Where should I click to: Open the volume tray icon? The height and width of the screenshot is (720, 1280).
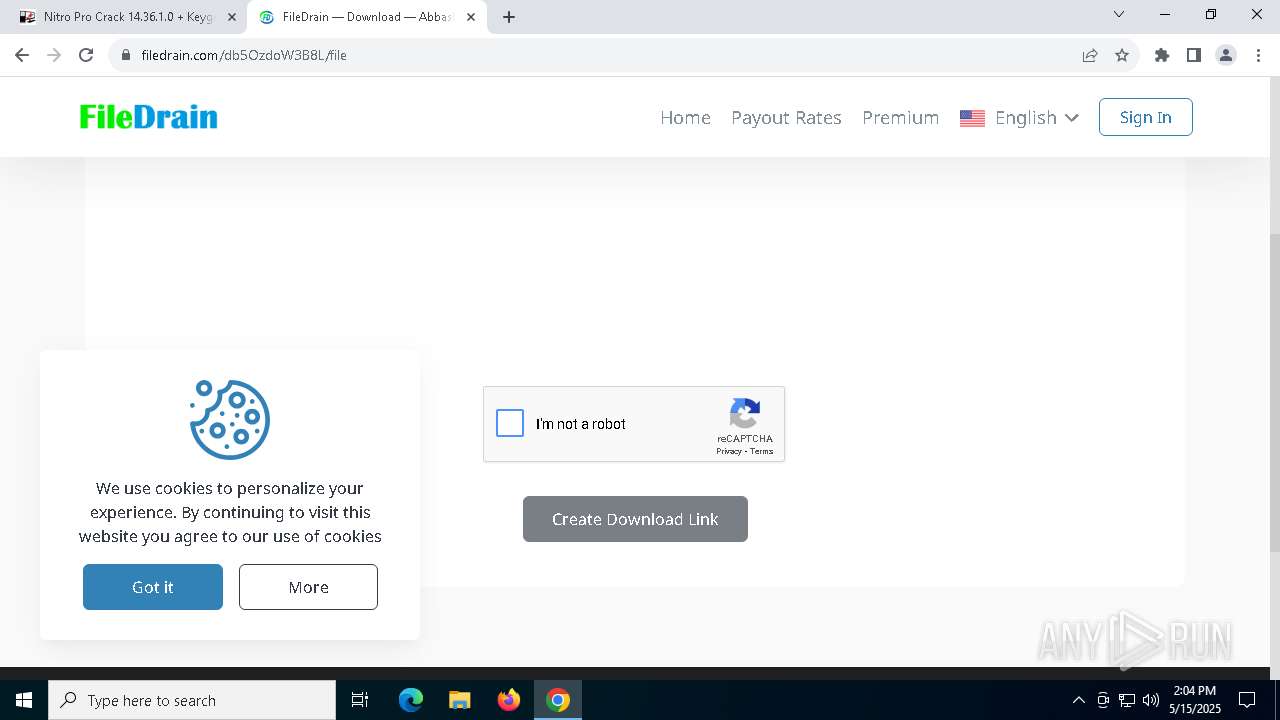pos(1151,700)
